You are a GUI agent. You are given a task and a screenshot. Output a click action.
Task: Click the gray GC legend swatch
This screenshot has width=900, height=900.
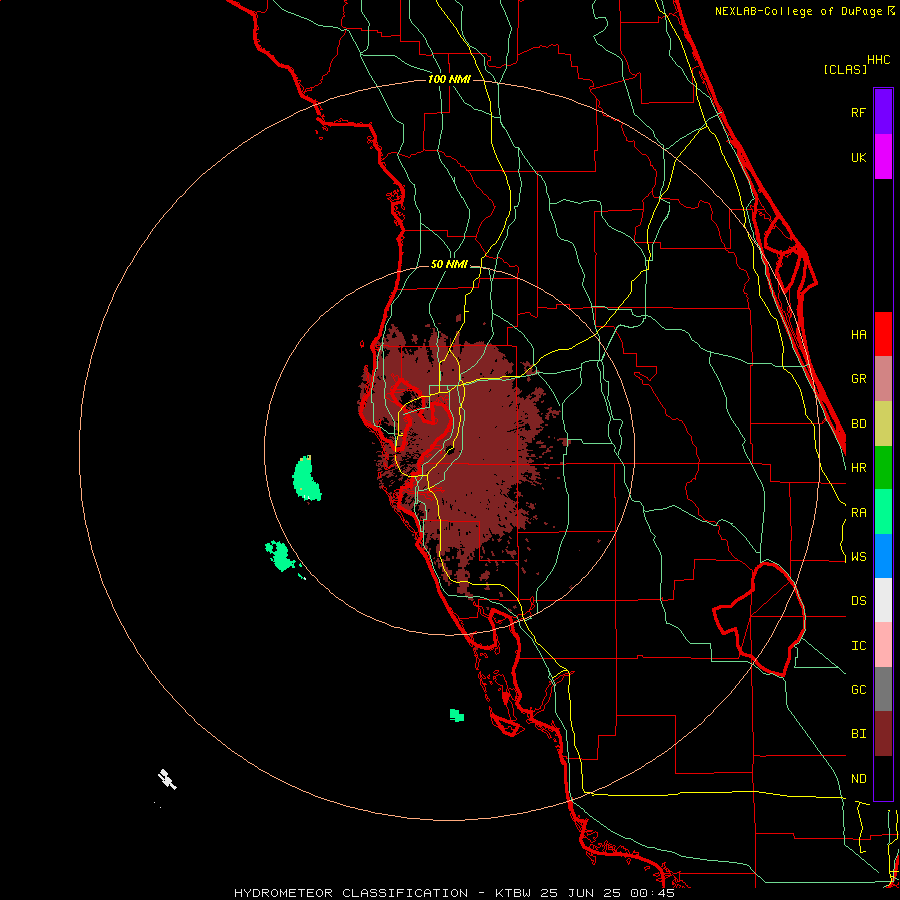pos(883,689)
